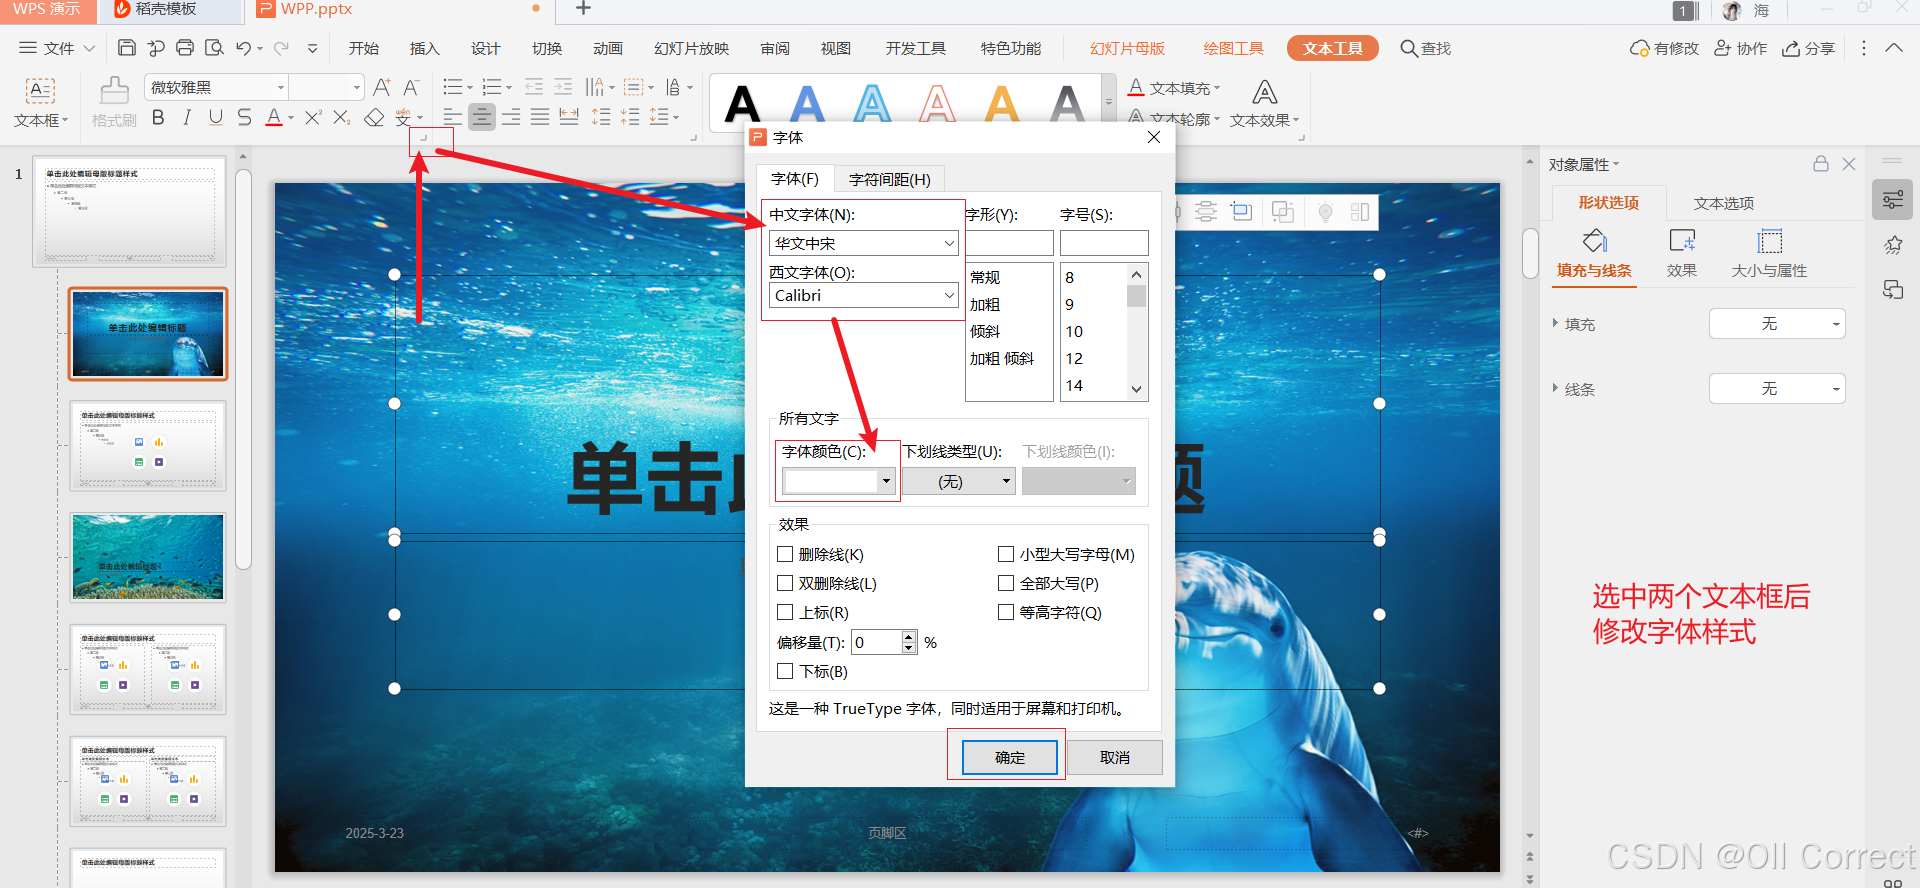1920x888 pixels.
Task: Open the 西文字体 dropdown showing Calibri
Action: pyautogui.click(x=864, y=295)
